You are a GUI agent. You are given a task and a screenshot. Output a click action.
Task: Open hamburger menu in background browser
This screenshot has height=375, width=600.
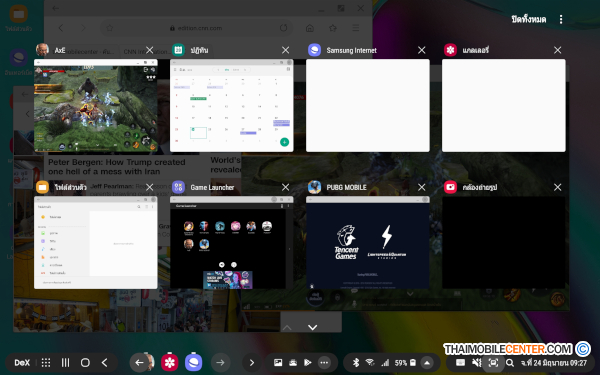356,28
